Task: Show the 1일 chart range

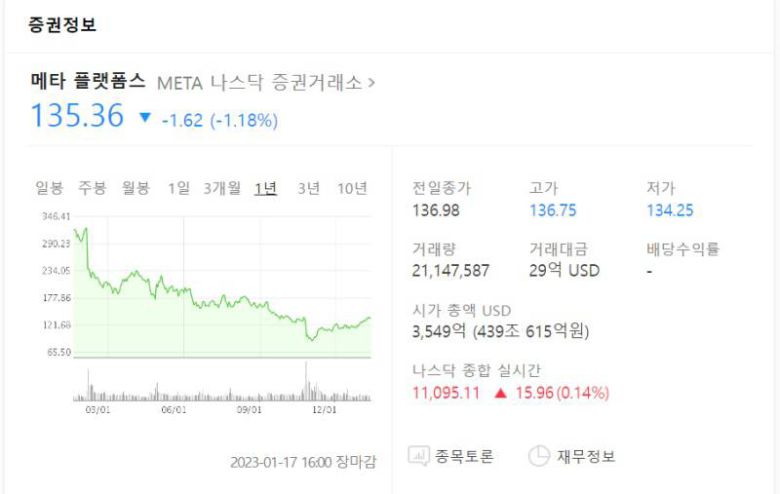Action: coord(178,188)
